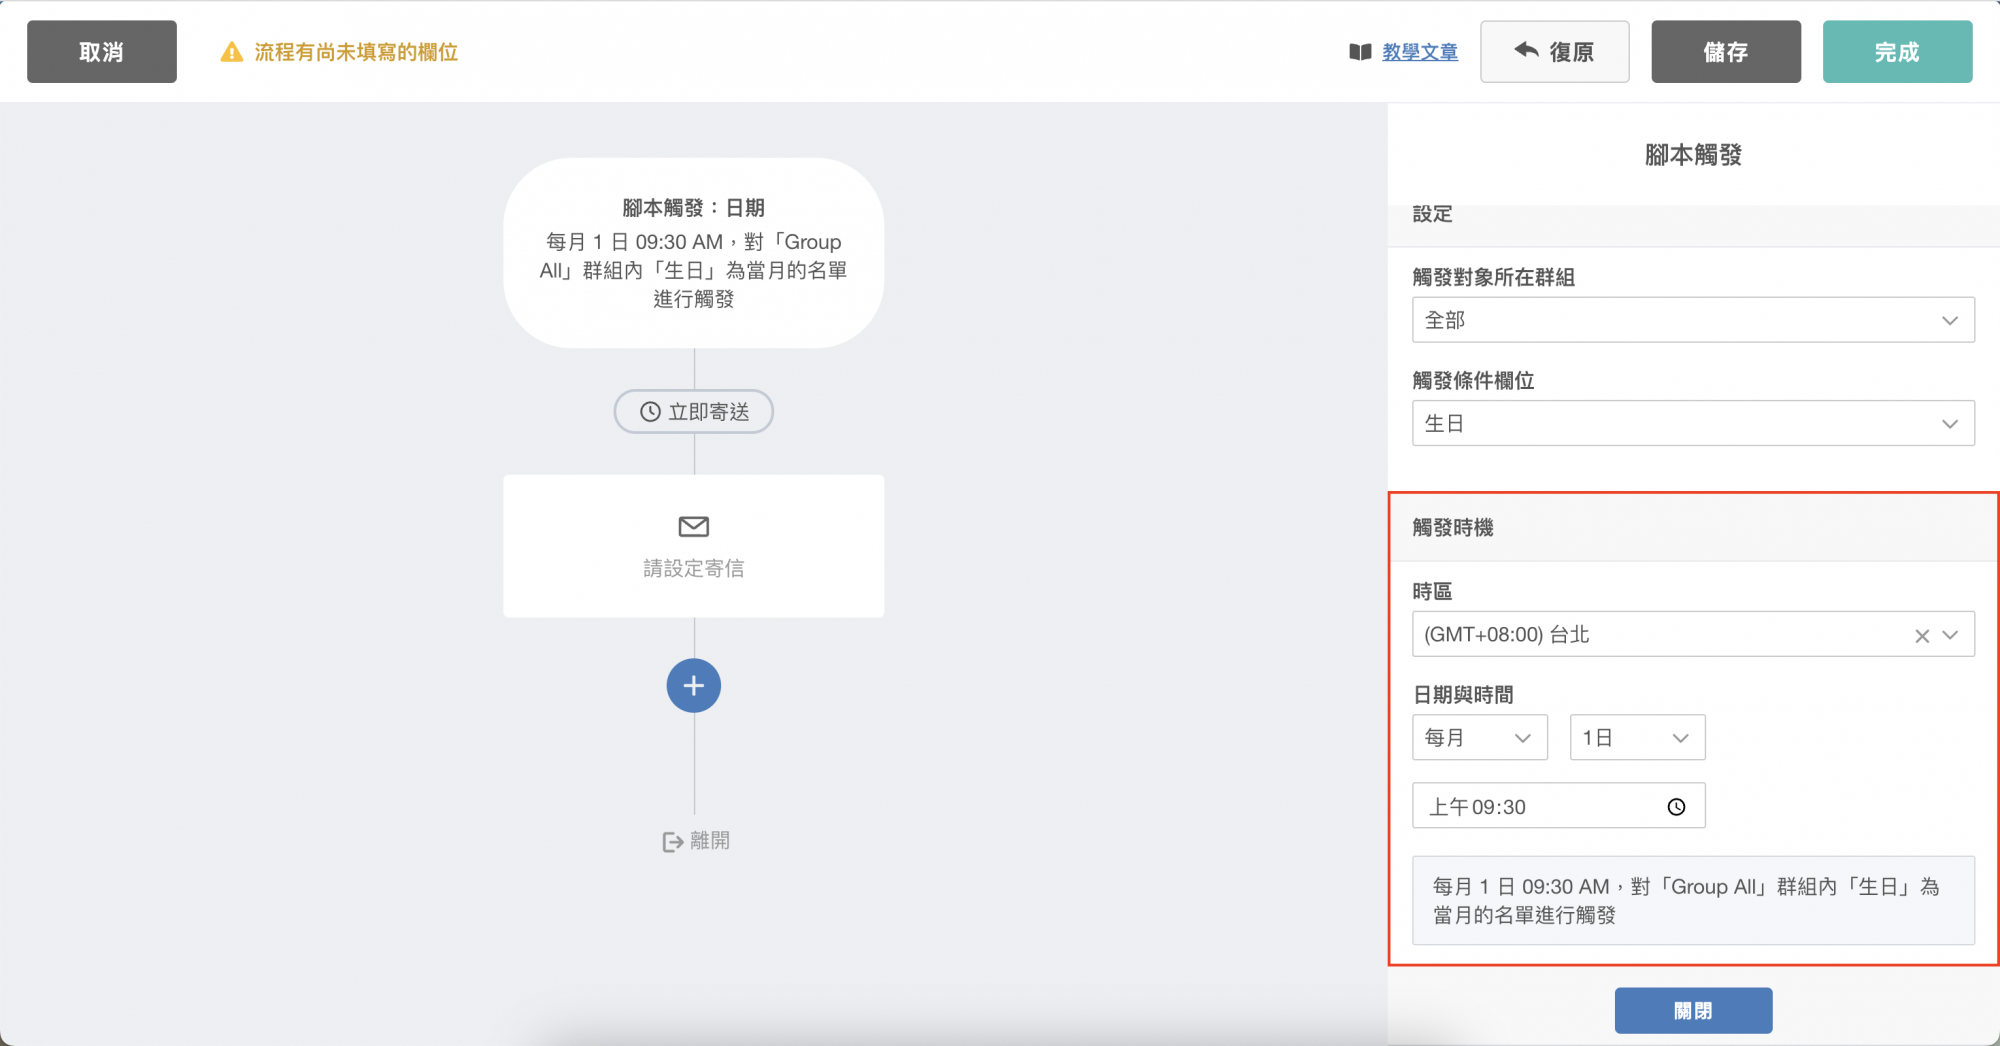Screen dimensions: 2000x1046
Task: Expand timezone list via chevron arrow
Action: [x=1950, y=635]
